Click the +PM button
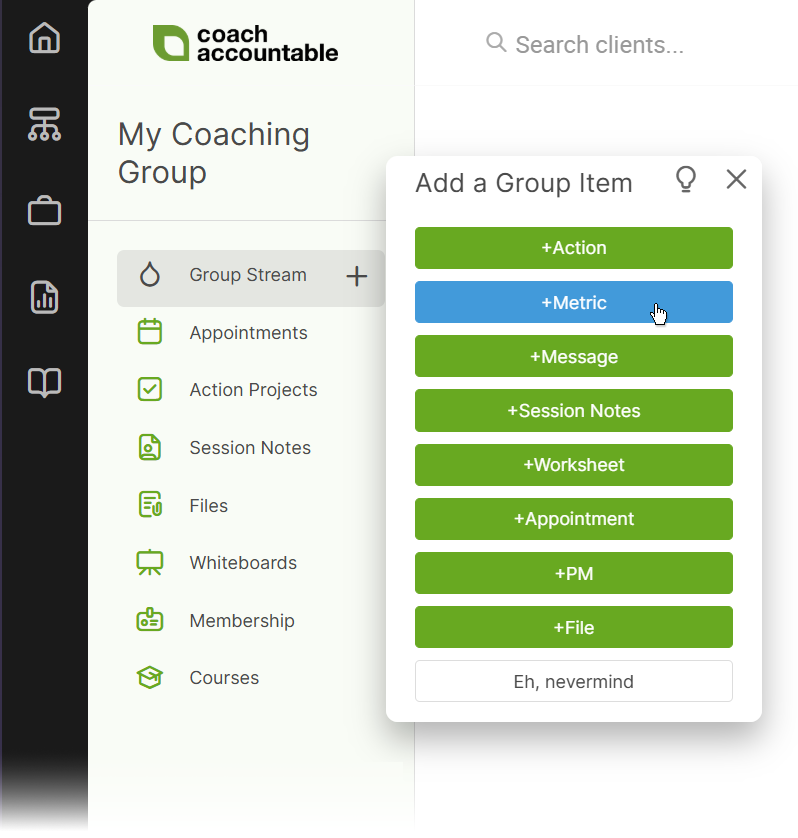This screenshot has height=838, width=798. pos(574,573)
